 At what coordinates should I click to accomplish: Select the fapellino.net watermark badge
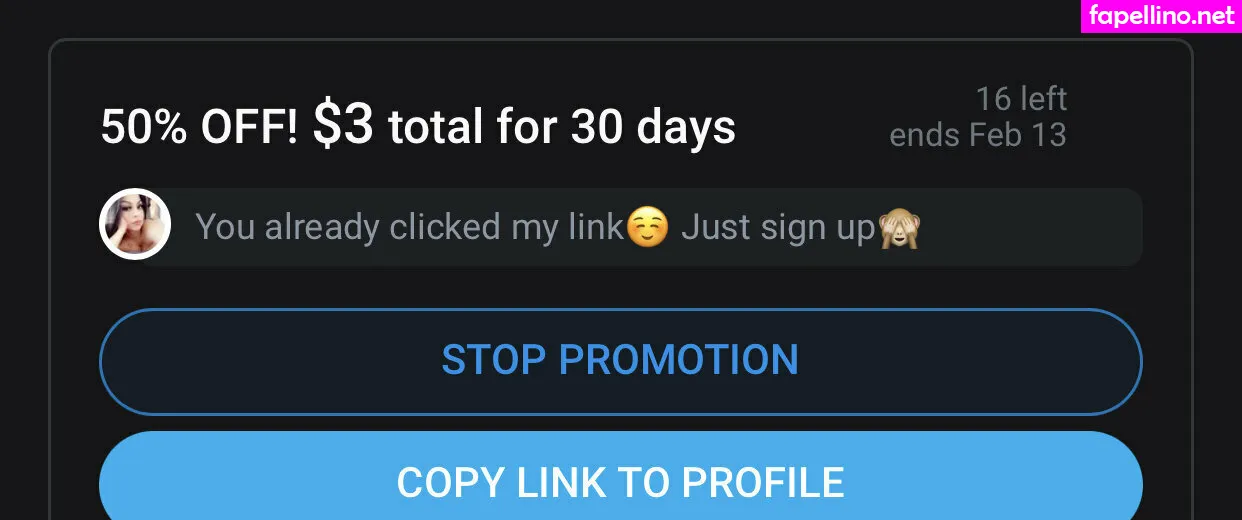click(1161, 16)
